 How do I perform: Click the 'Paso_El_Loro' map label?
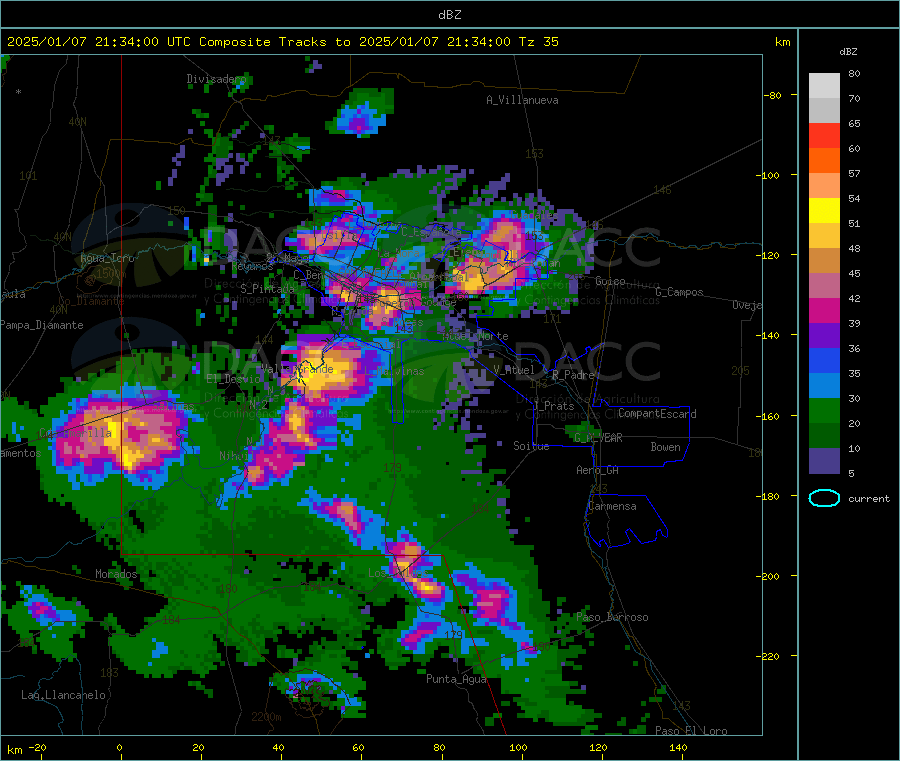691,731
